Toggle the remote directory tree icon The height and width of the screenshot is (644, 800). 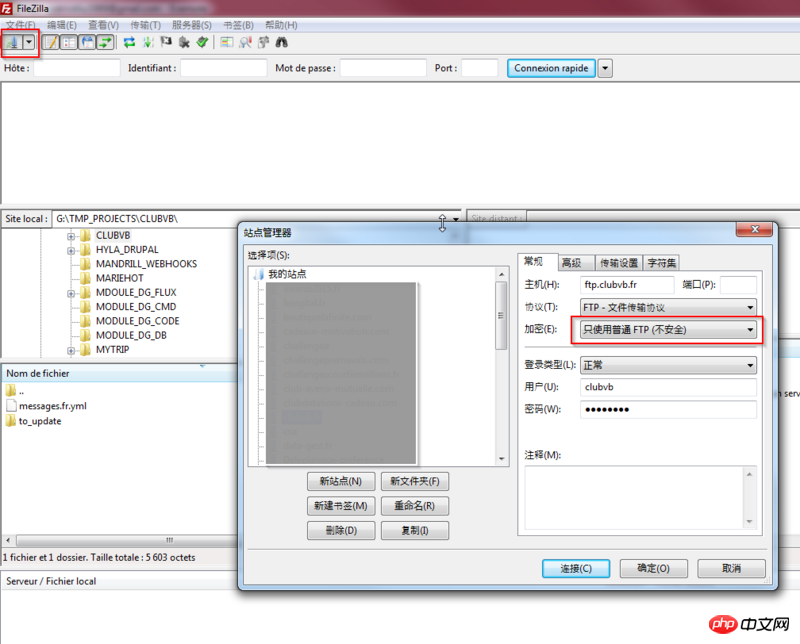[x=87, y=42]
